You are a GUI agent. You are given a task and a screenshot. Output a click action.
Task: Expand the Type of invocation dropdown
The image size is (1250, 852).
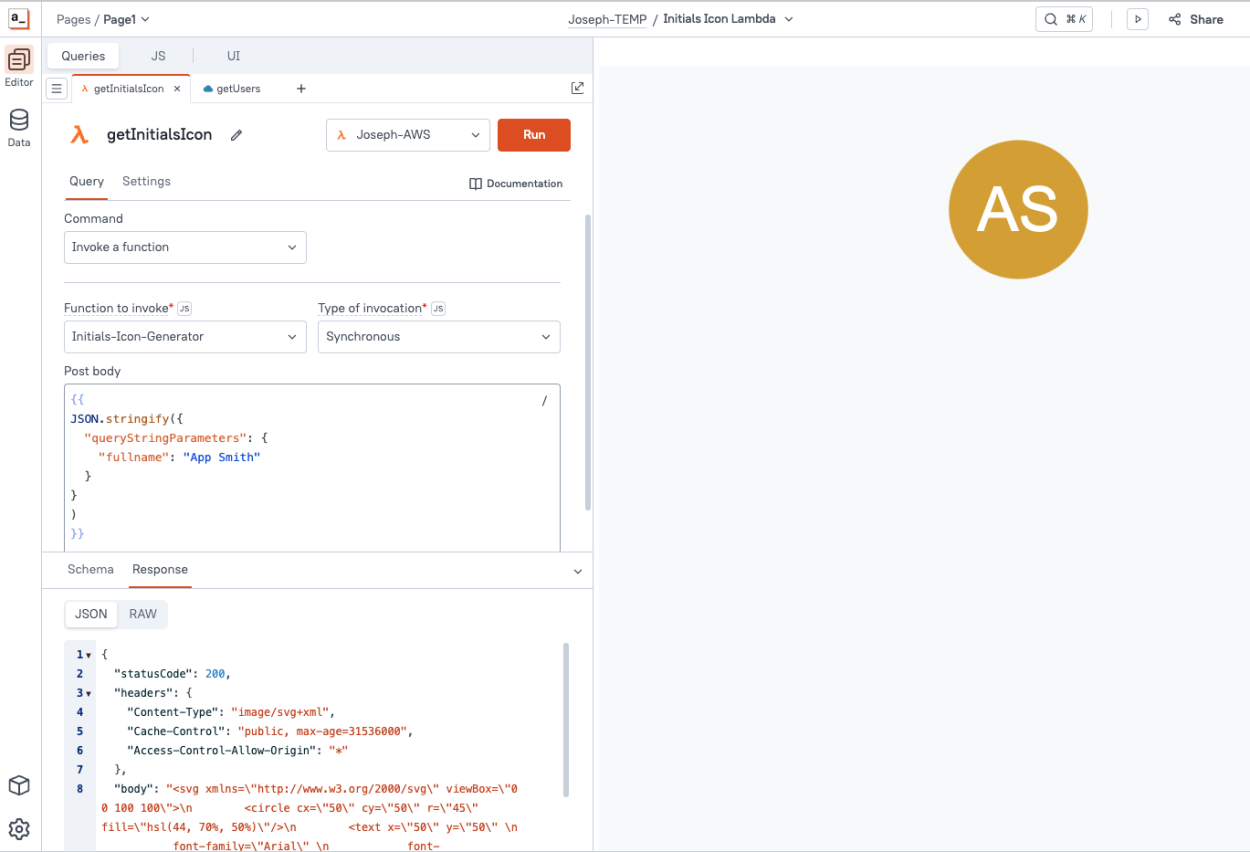tap(439, 337)
